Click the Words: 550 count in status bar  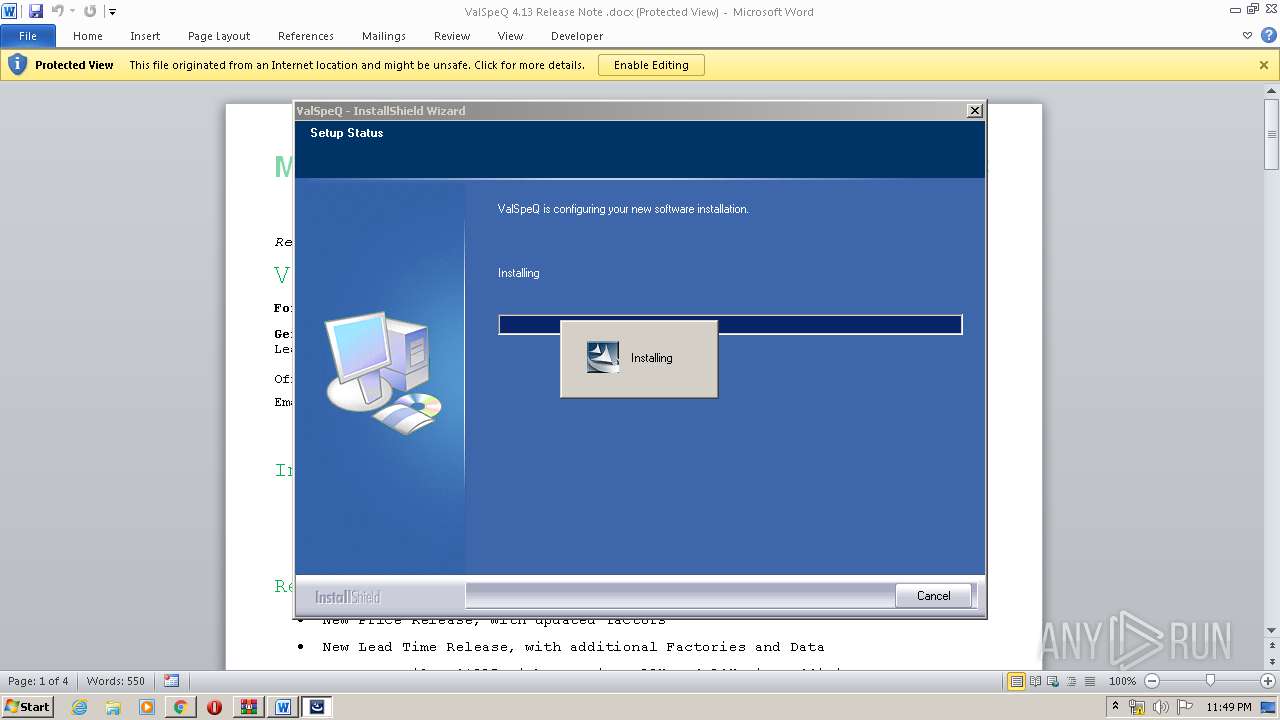click(116, 681)
